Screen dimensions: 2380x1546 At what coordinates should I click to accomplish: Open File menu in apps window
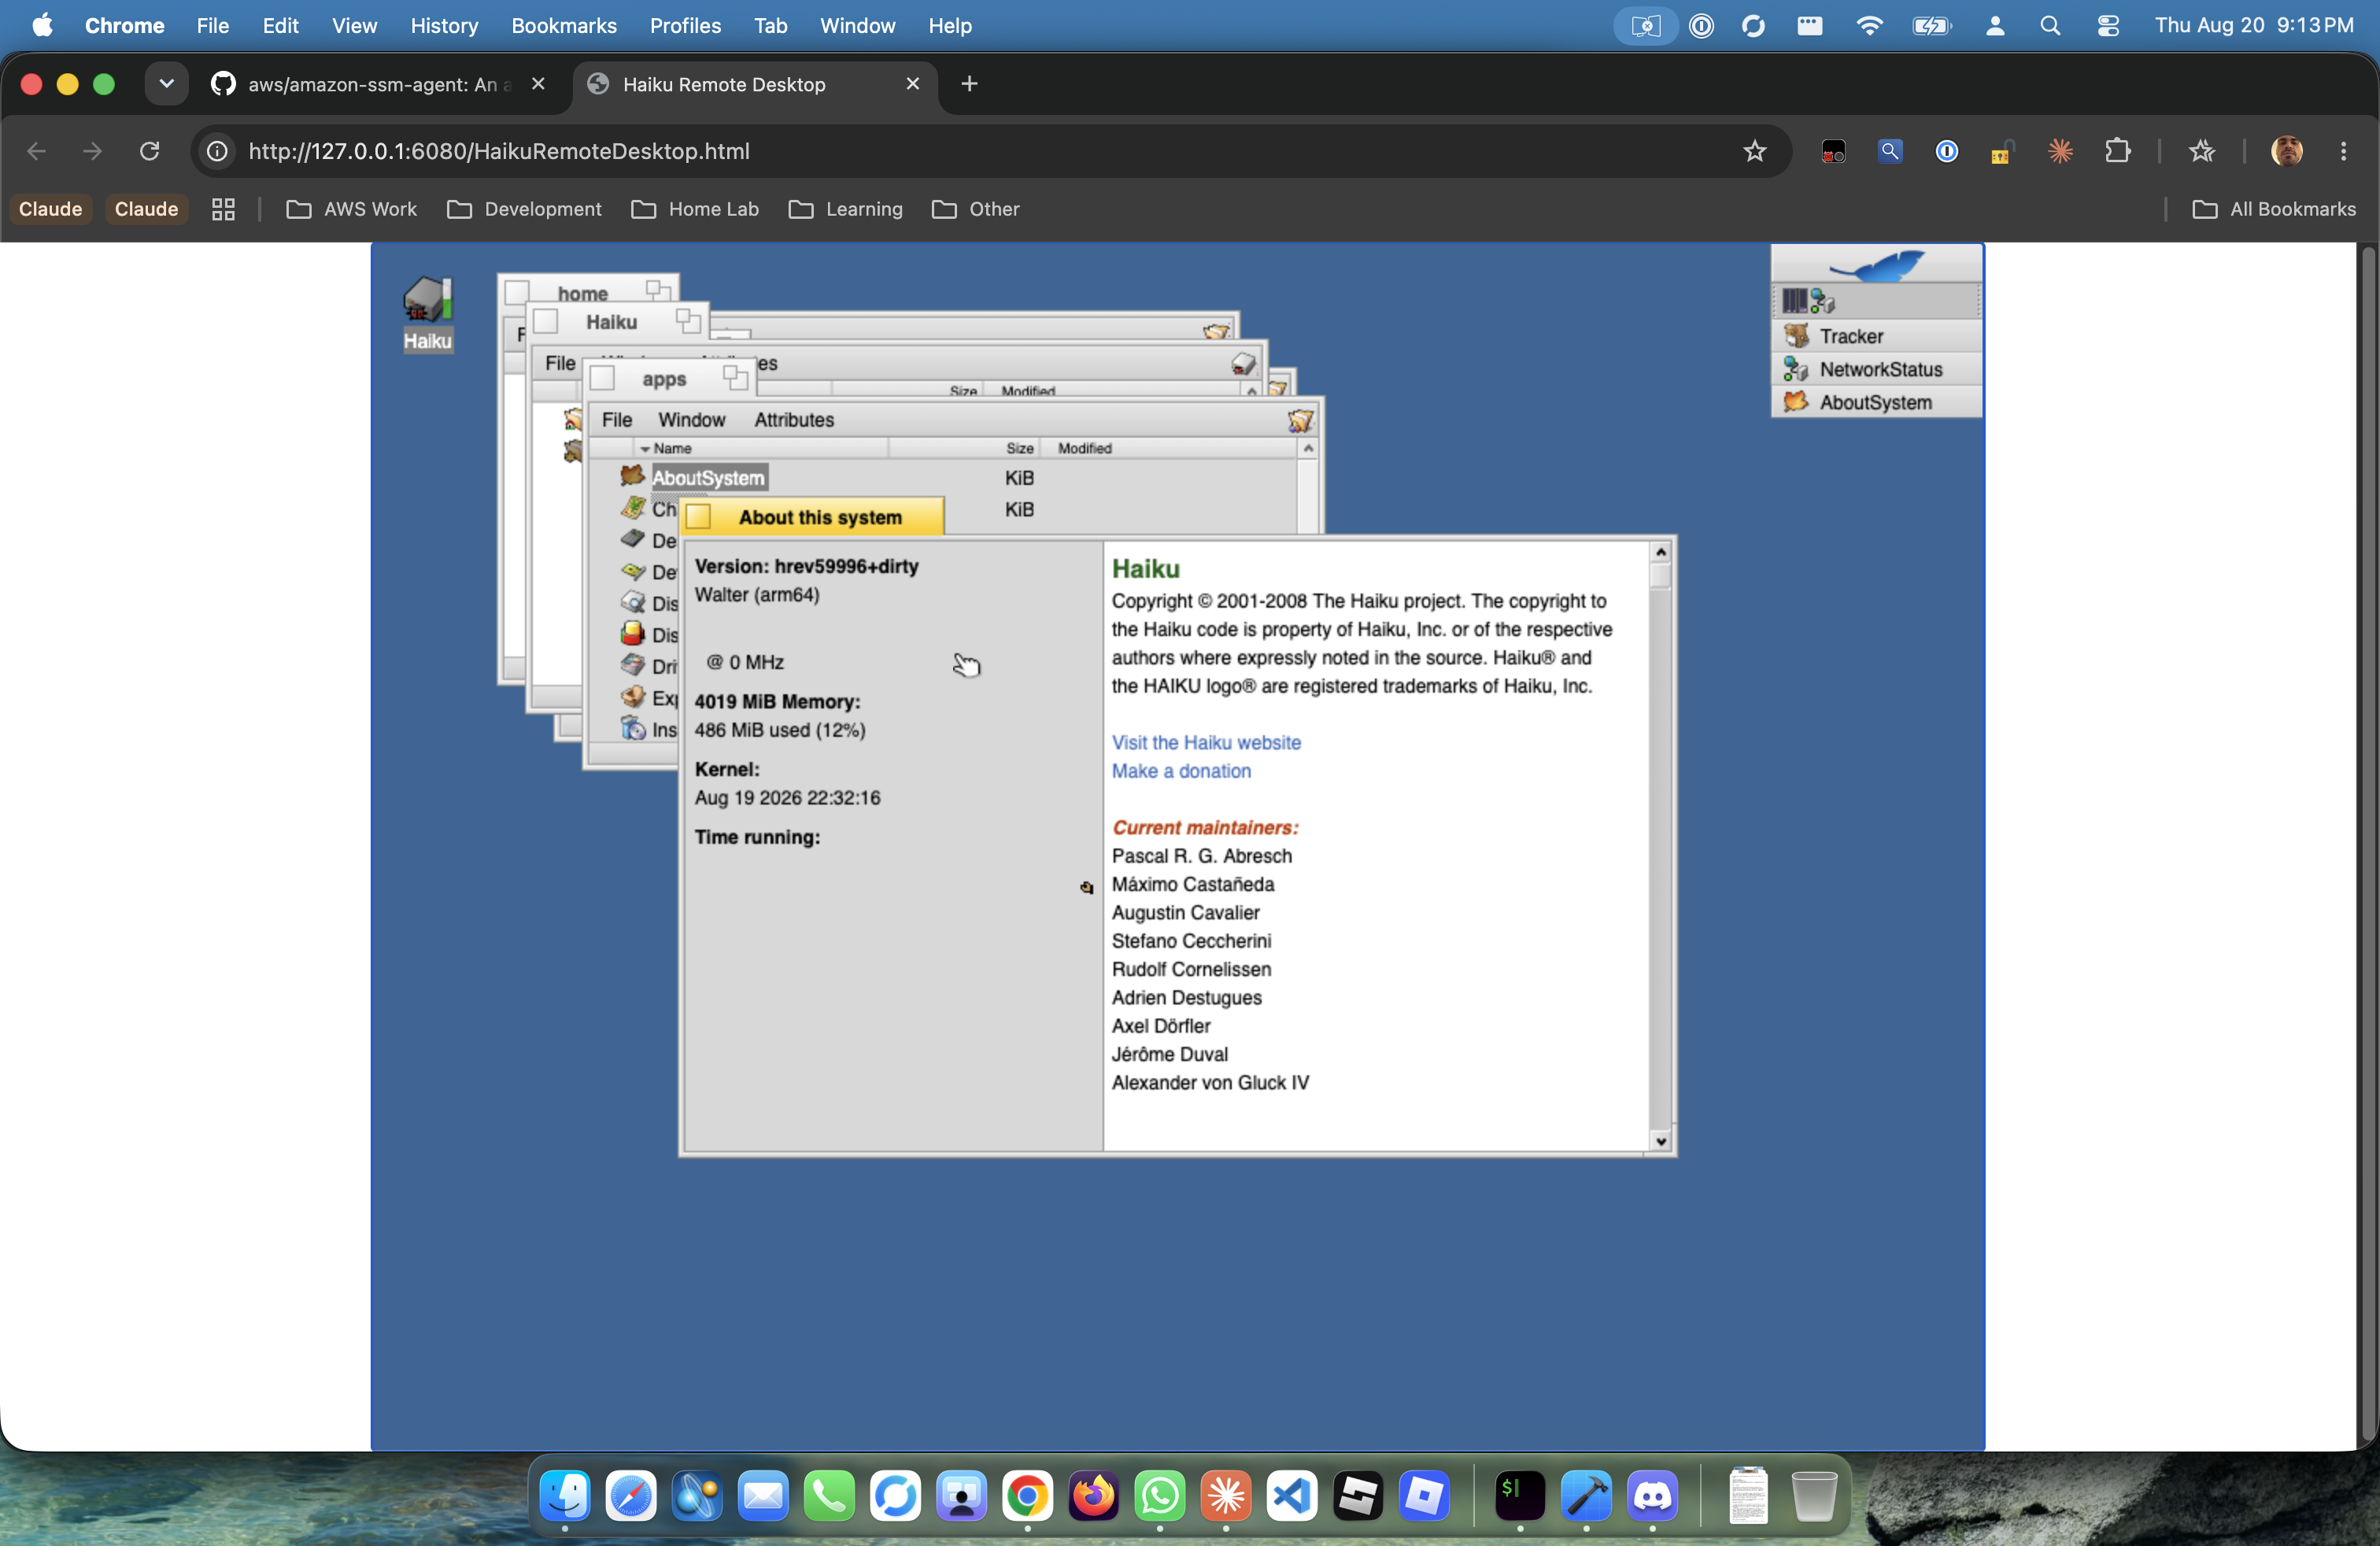click(616, 420)
